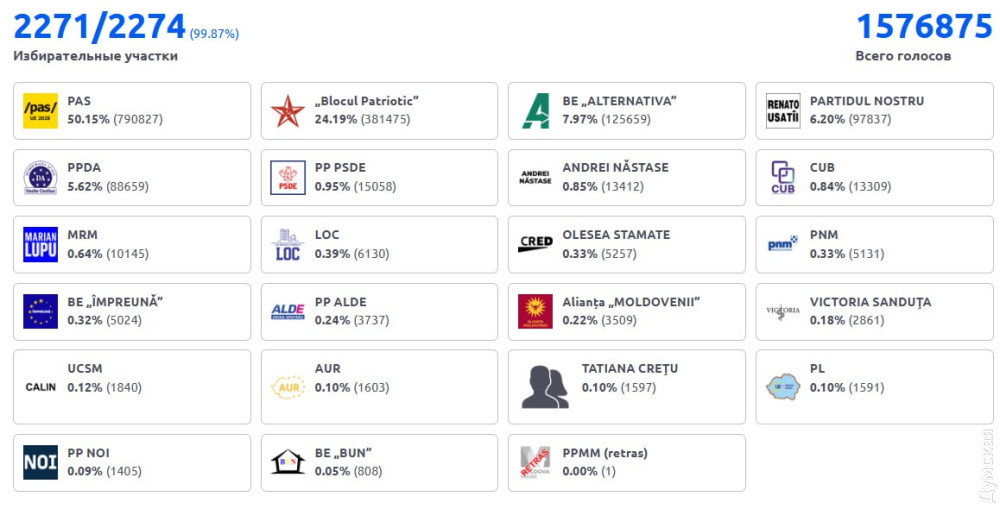Click the red star Blocul Patriotic logo
This screenshot has width=1000, height=509.
click(288, 111)
